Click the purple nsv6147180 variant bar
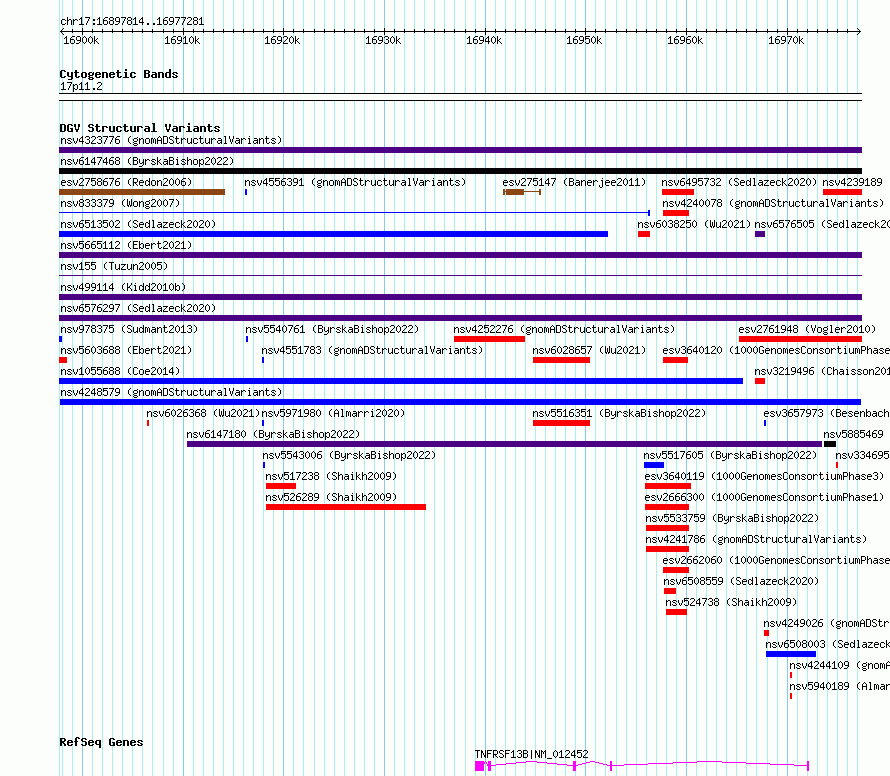 (x=505, y=444)
